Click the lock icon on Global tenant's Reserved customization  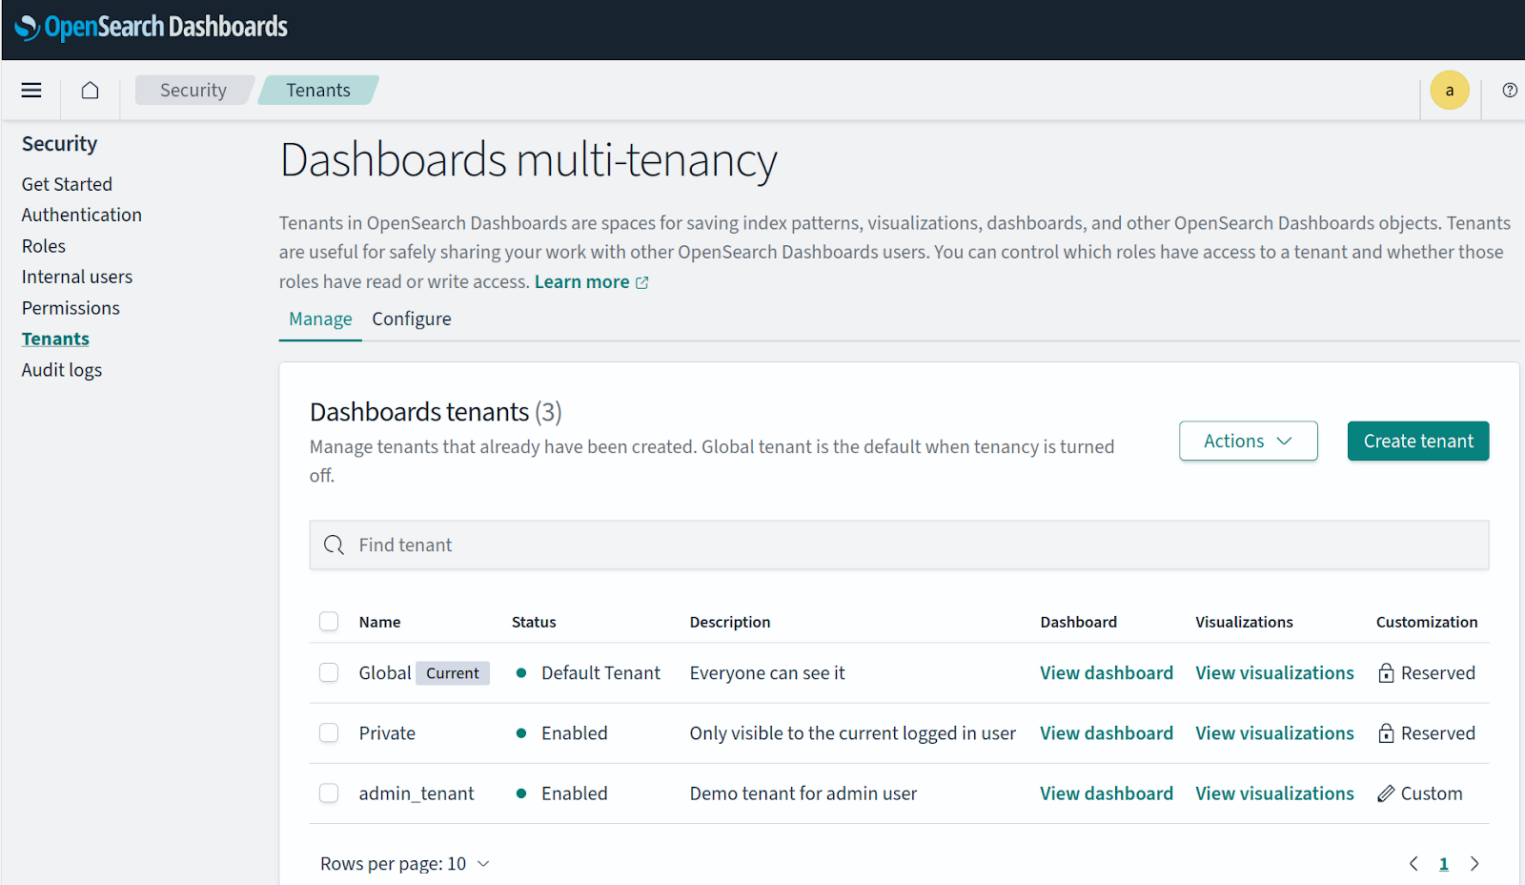1386,673
